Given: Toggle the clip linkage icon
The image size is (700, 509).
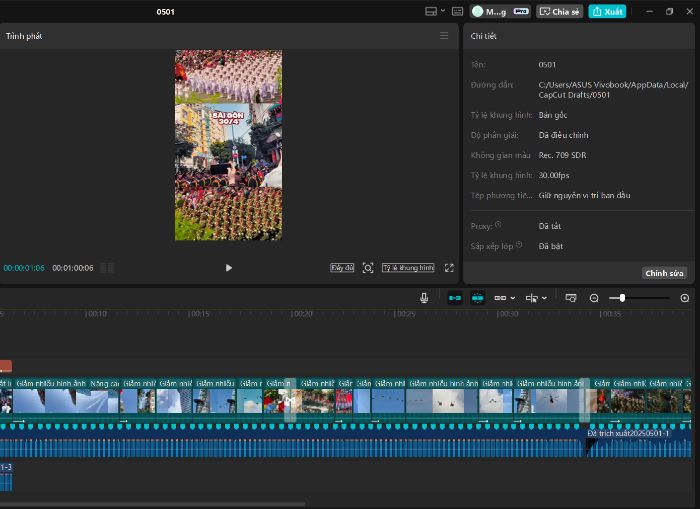Looking at the screenshot, I should click(500, 298).
